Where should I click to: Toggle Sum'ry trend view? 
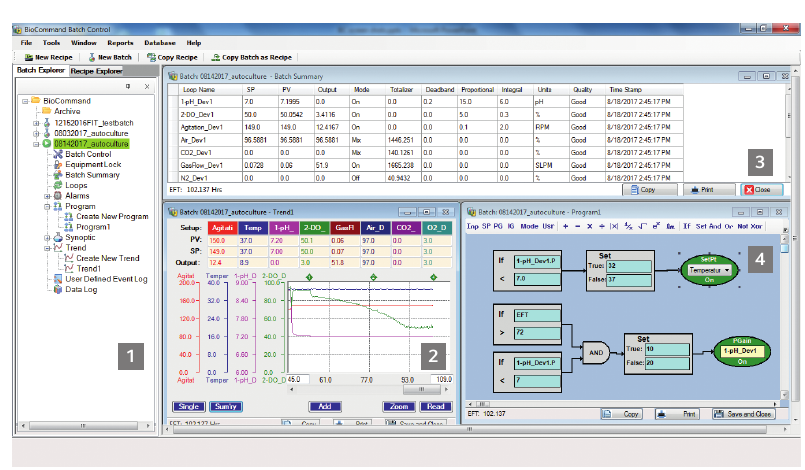(225, 406)
